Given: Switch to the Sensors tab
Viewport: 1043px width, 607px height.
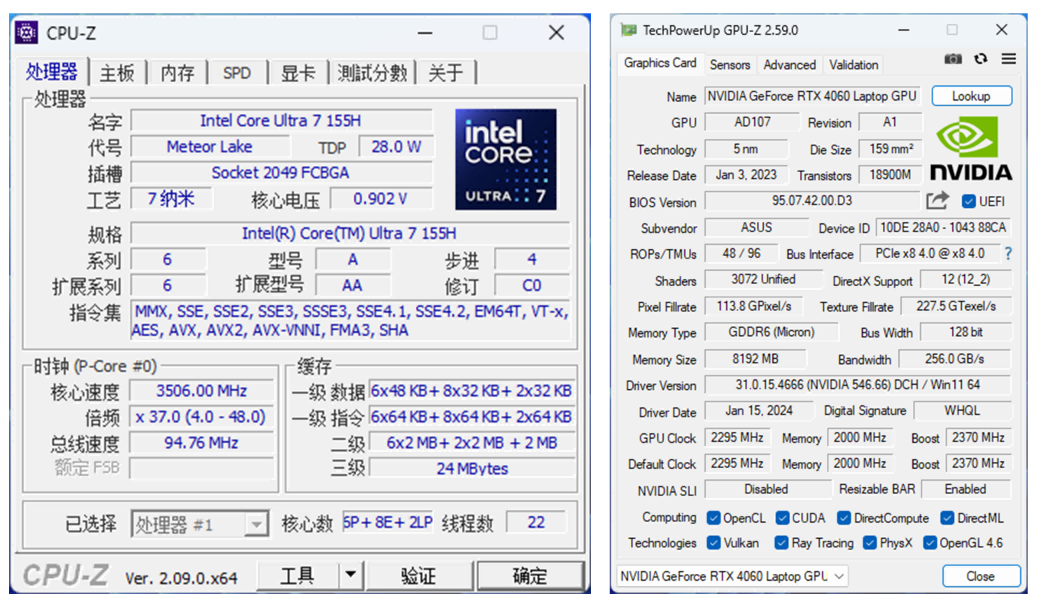Looking at the screenshot, I should click(x=730, y=65).
